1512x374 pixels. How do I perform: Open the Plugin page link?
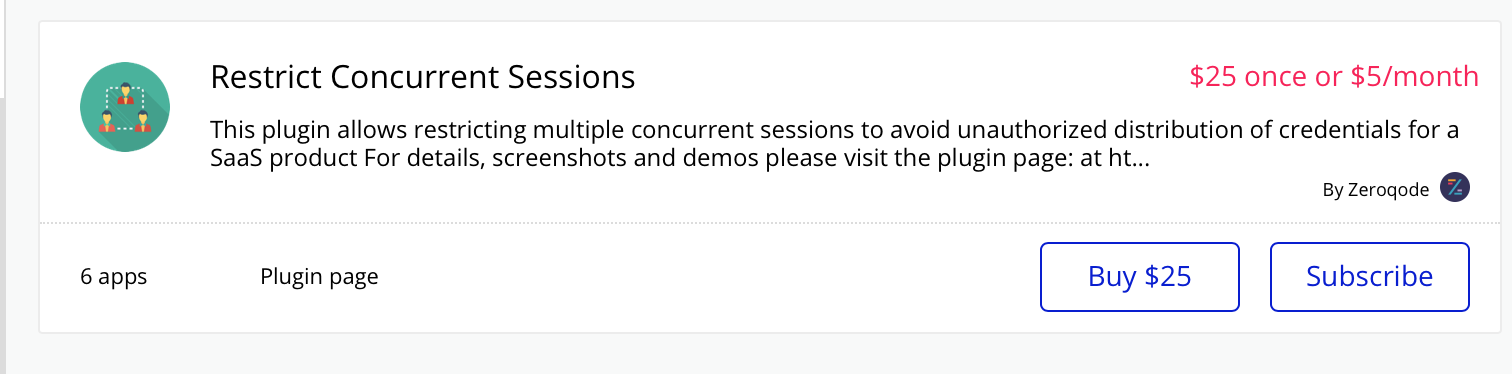(x=319, y=277)
